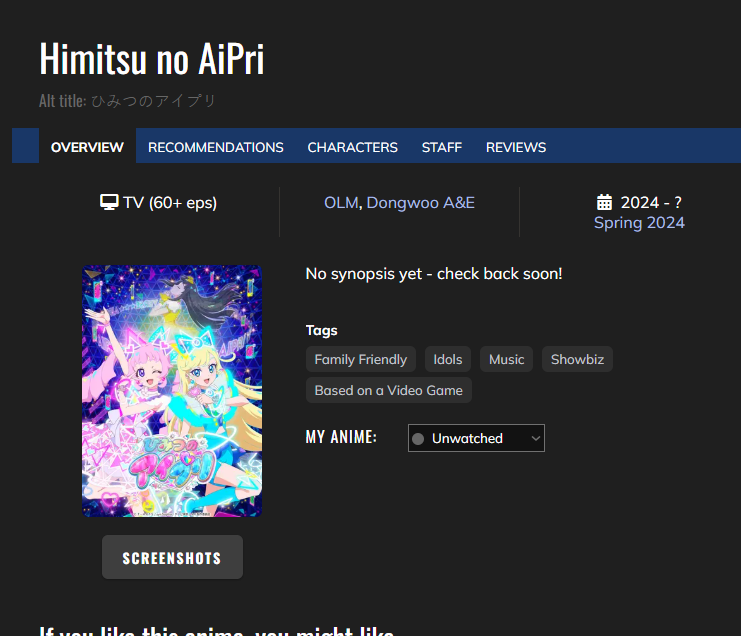Click the Spring 2024 season link

click(639, 222)
